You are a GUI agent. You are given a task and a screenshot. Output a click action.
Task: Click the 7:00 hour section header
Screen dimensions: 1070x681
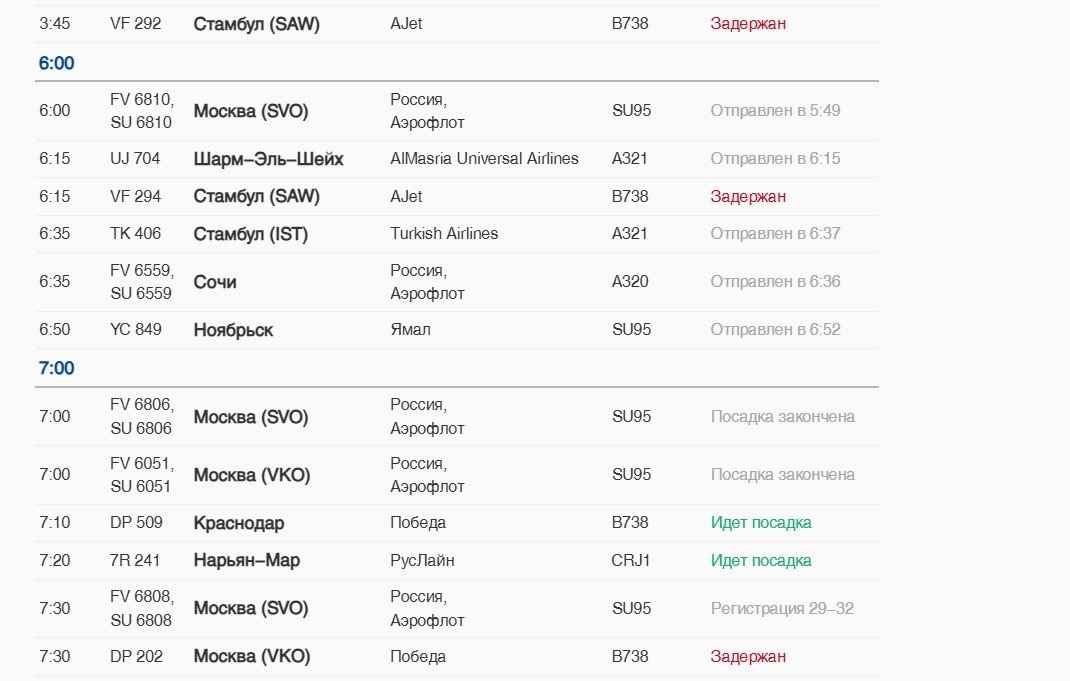click(57, 368)
